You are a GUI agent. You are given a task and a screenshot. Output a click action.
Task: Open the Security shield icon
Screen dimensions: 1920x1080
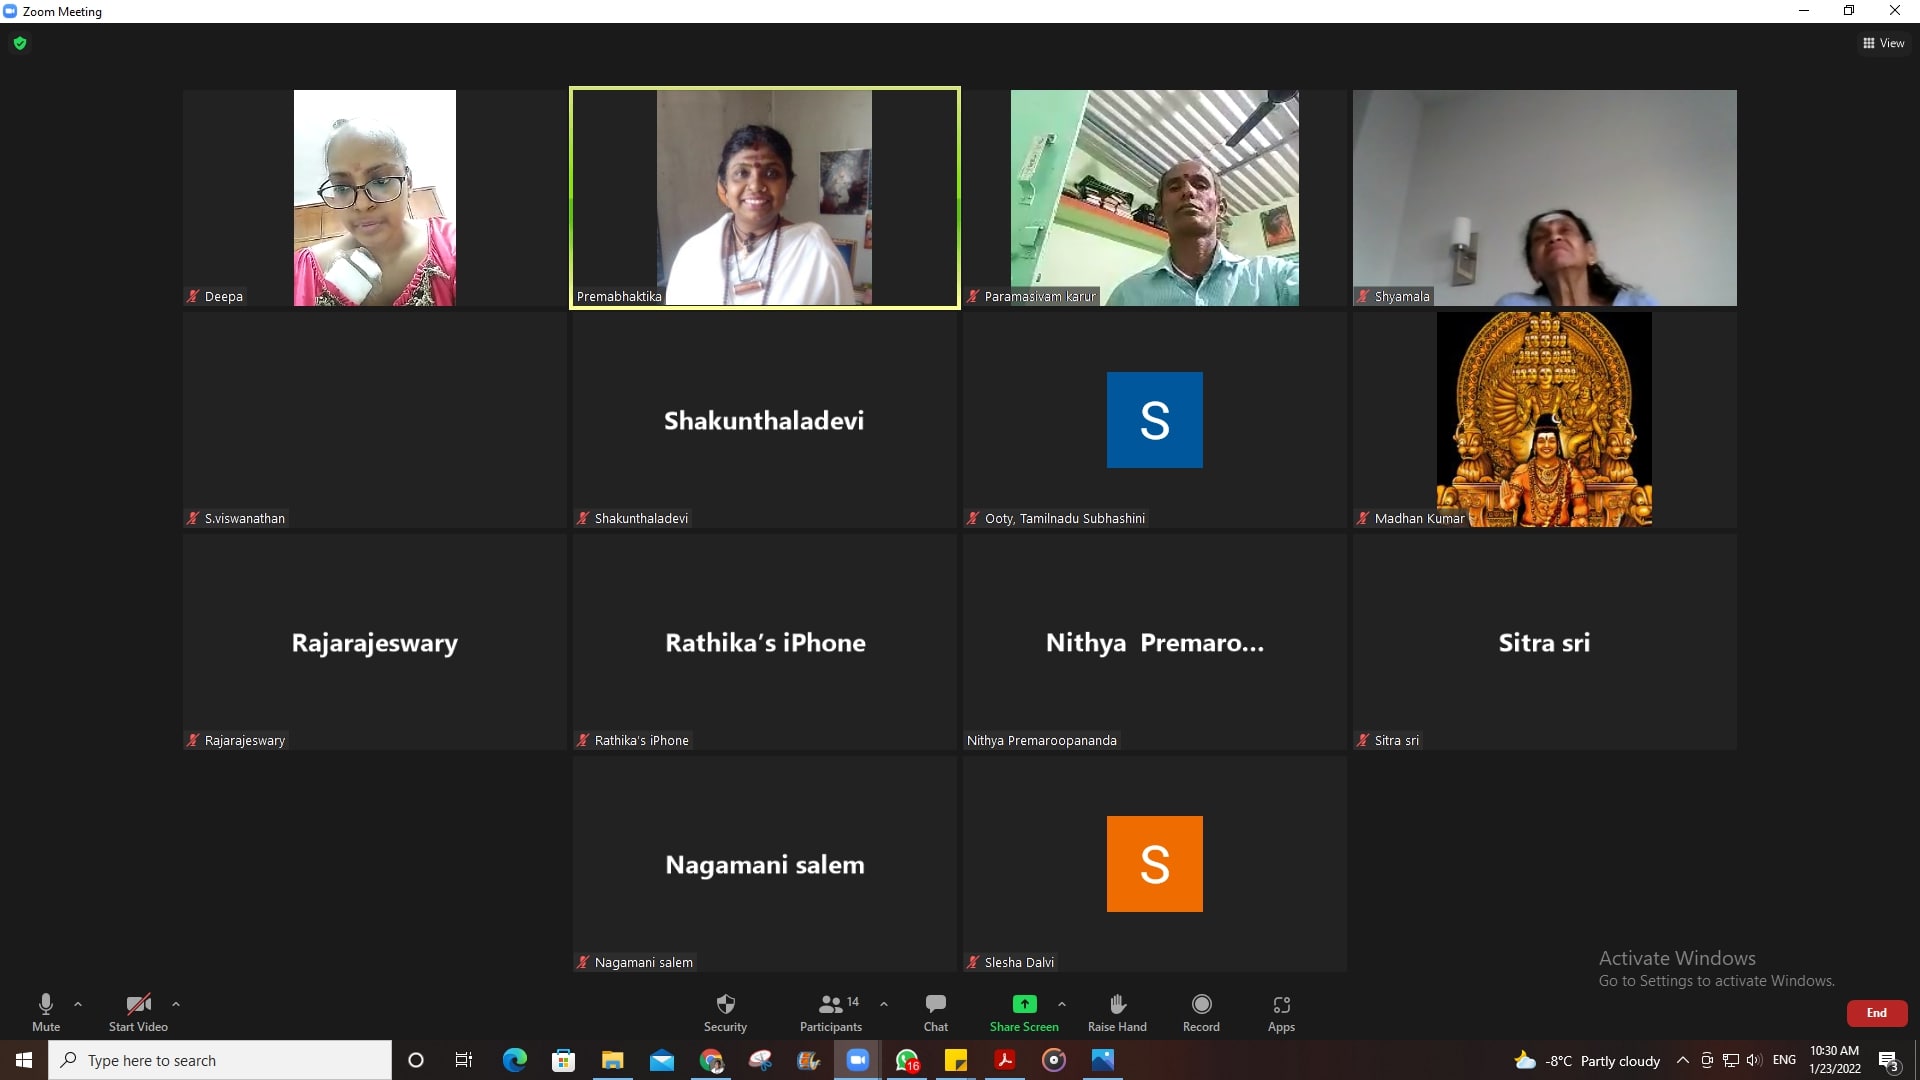tap(725, 1004)
